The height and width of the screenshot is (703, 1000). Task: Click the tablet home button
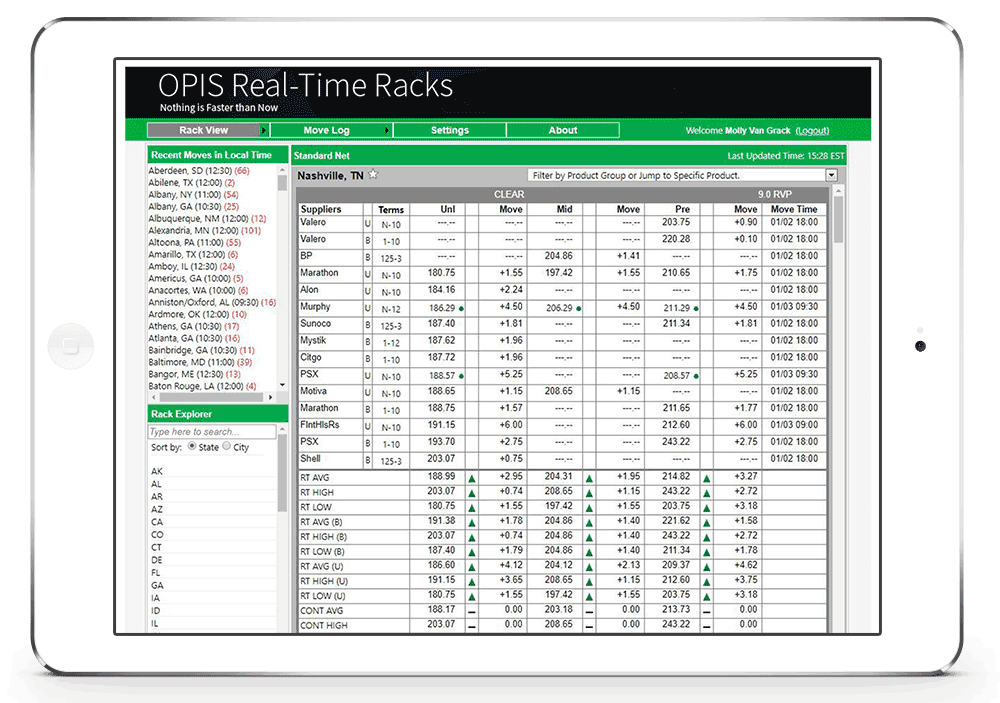pyautogui.click(x=71, y=346)
